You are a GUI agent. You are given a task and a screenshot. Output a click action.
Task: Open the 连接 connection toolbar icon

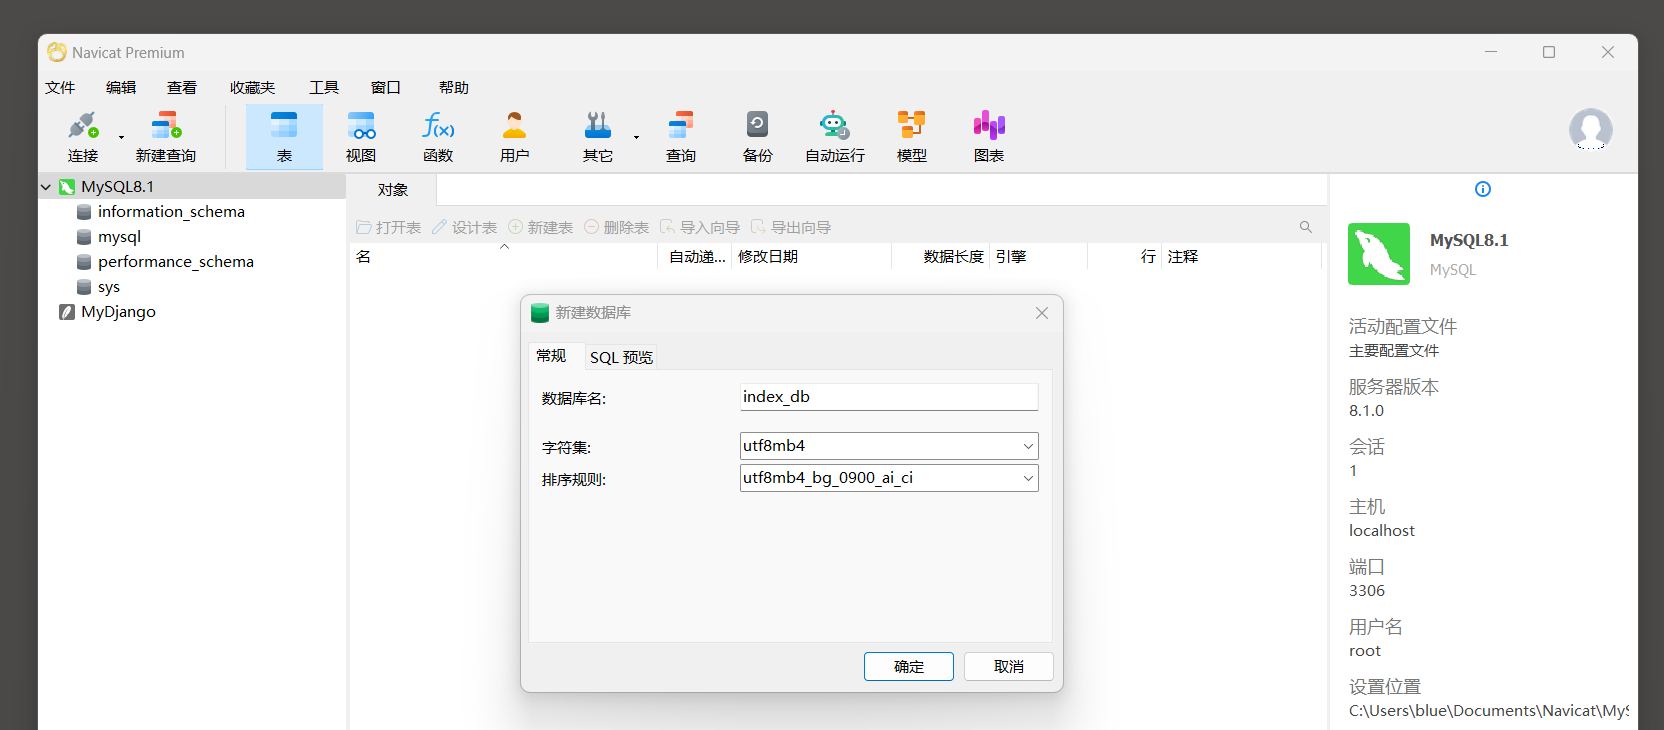(x=83, y=137)
